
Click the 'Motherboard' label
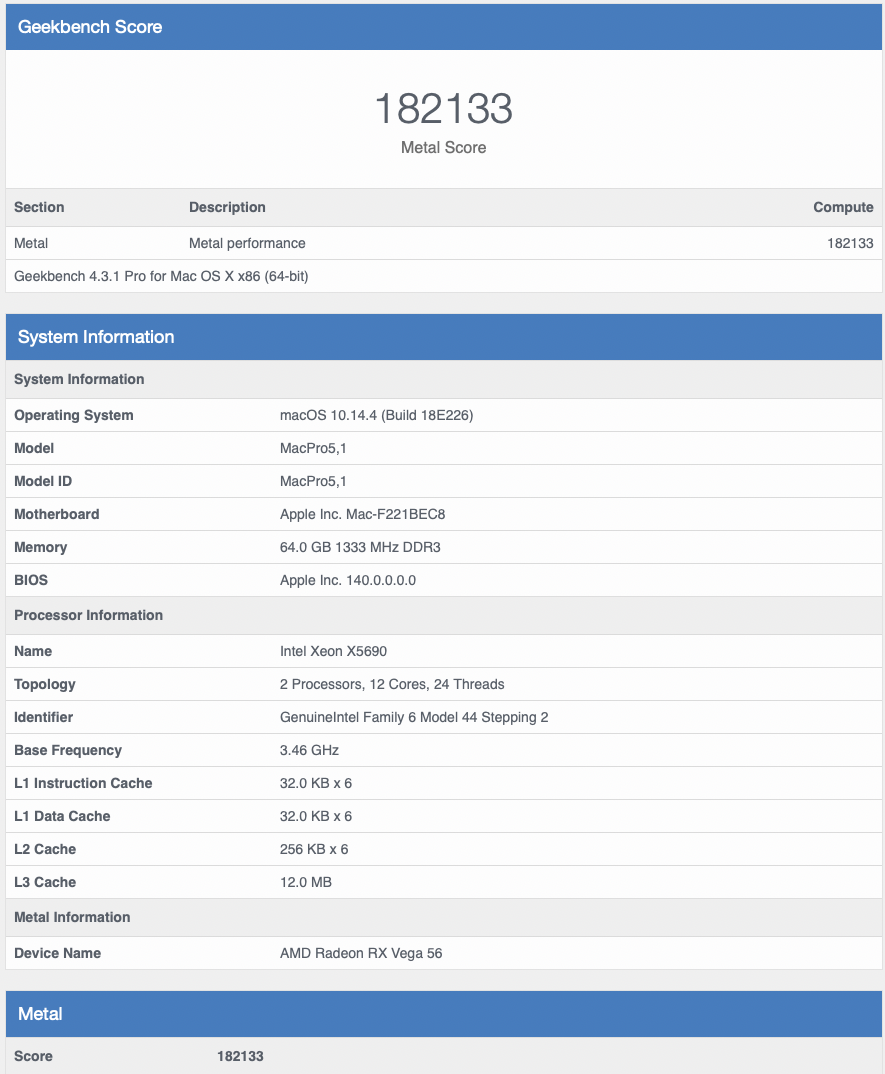pyautogui.click(x=57, y=514)
